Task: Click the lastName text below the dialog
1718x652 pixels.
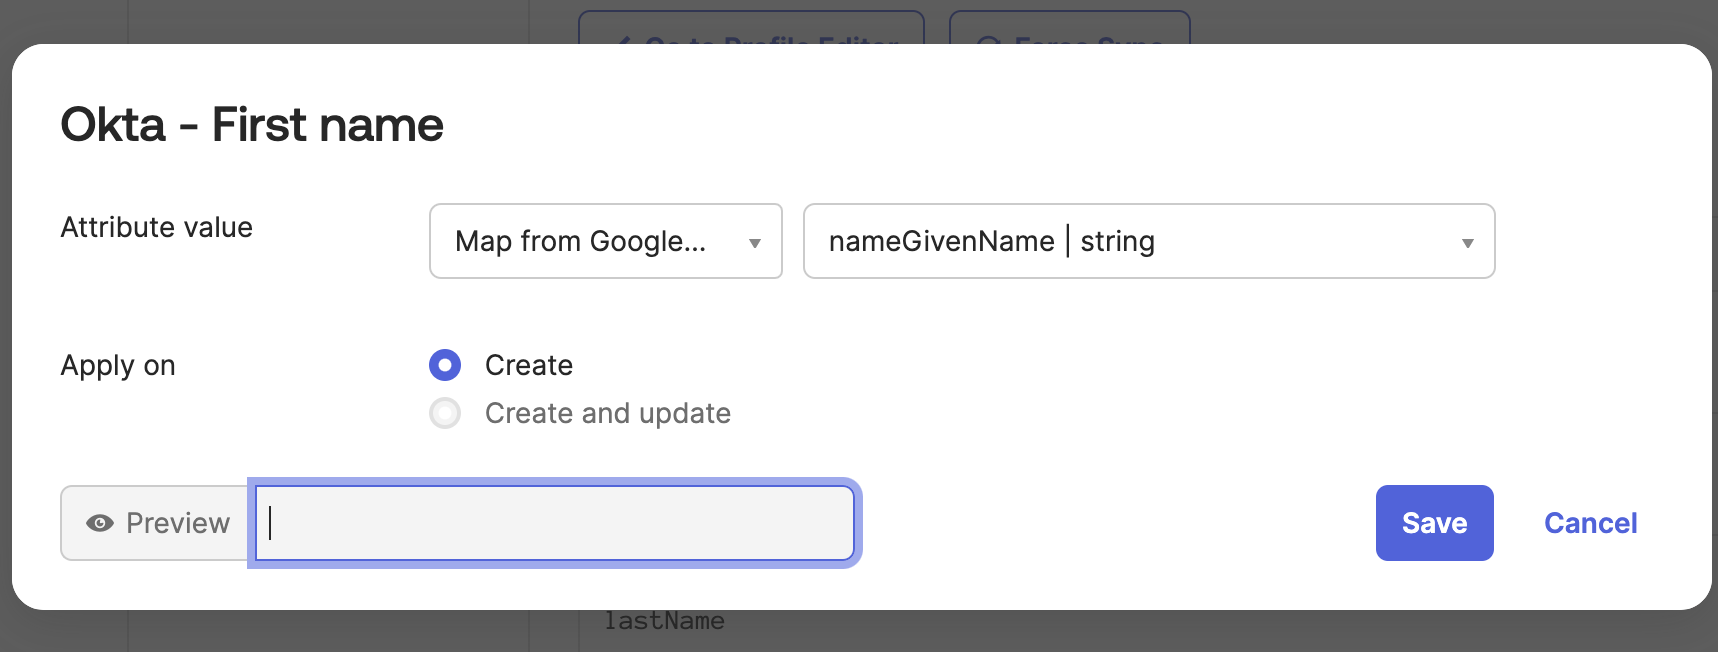Action: point(664,621)
